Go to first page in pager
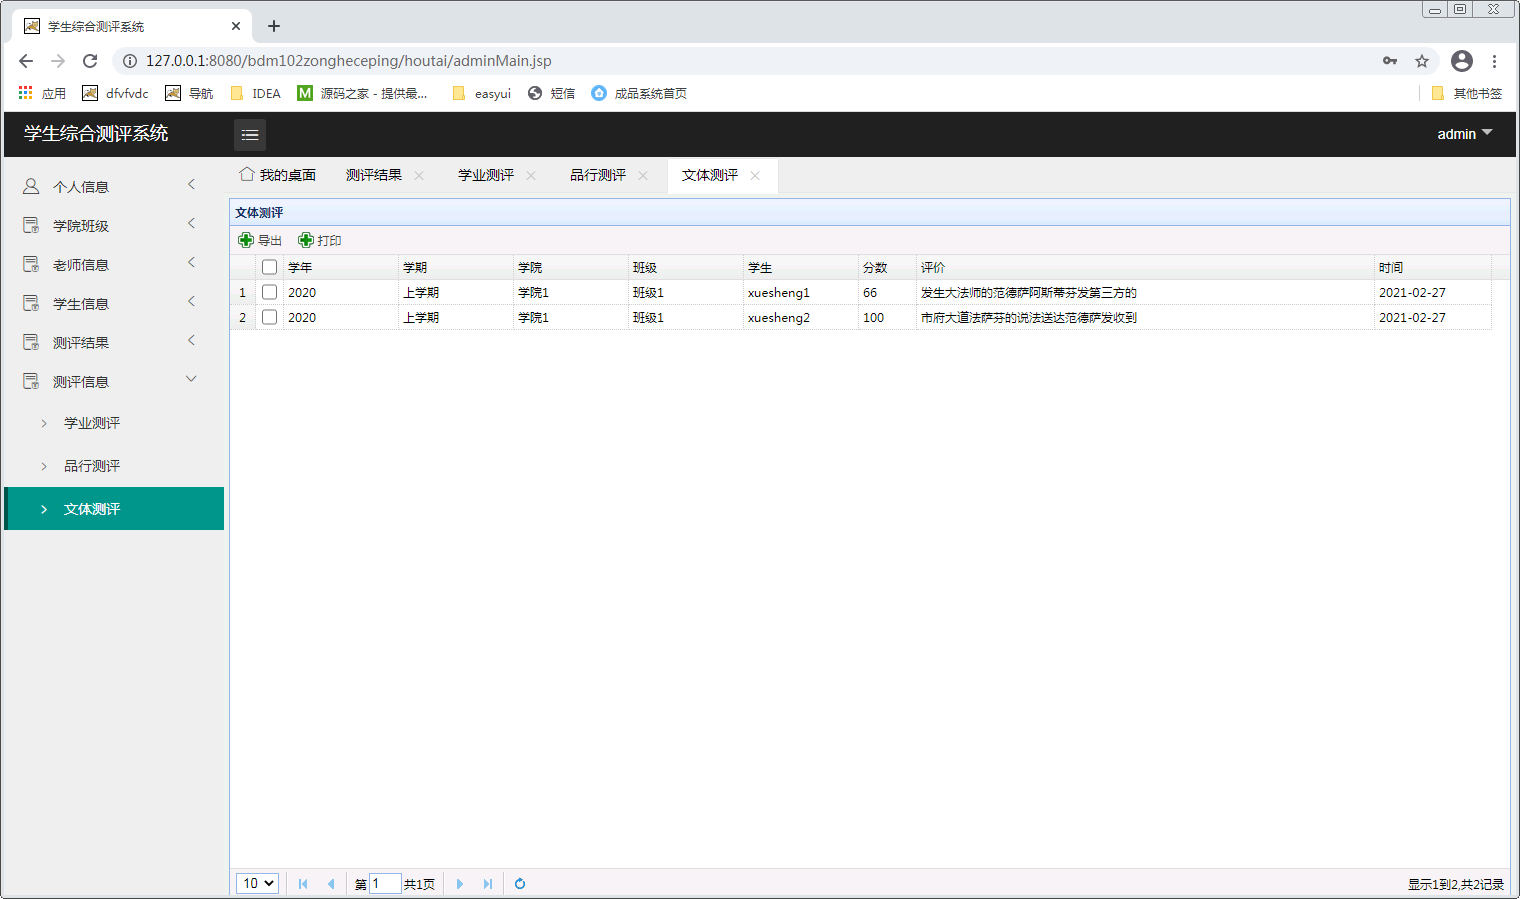The image size is (1520, 899). click(x=303, y=884)
